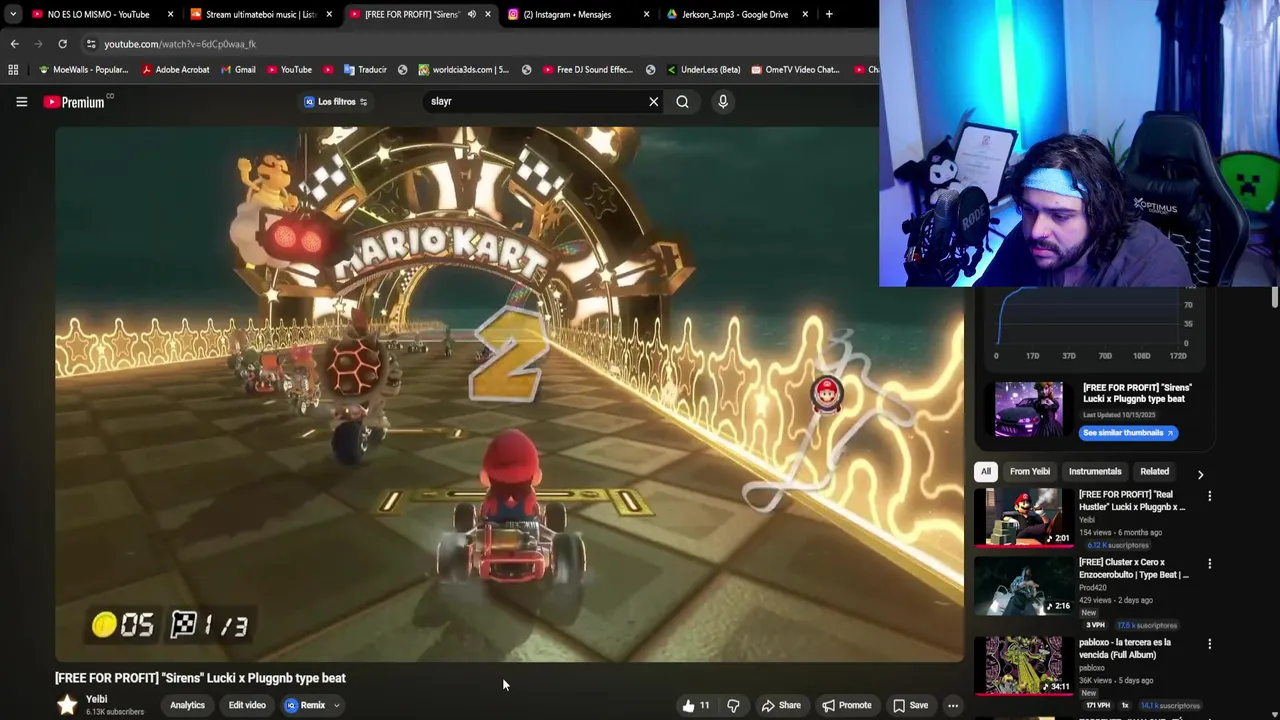Viewport: 1280px width, 720px height.
Task: Click See similar thumbnails button
Action: [x=1128, y=433]
